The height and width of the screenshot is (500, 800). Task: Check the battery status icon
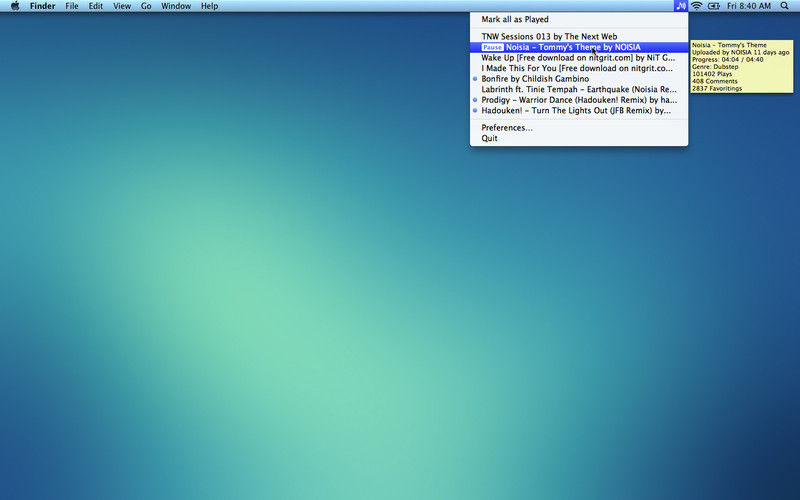coord(714,6)
